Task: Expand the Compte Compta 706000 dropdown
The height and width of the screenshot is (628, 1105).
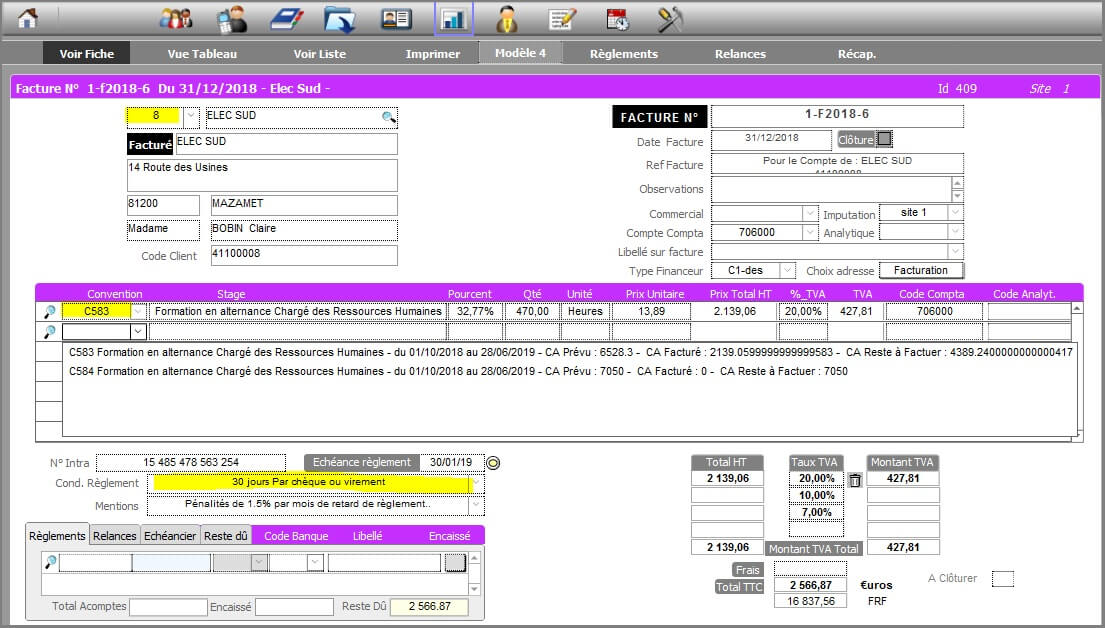Action: [x=810, y=233]
